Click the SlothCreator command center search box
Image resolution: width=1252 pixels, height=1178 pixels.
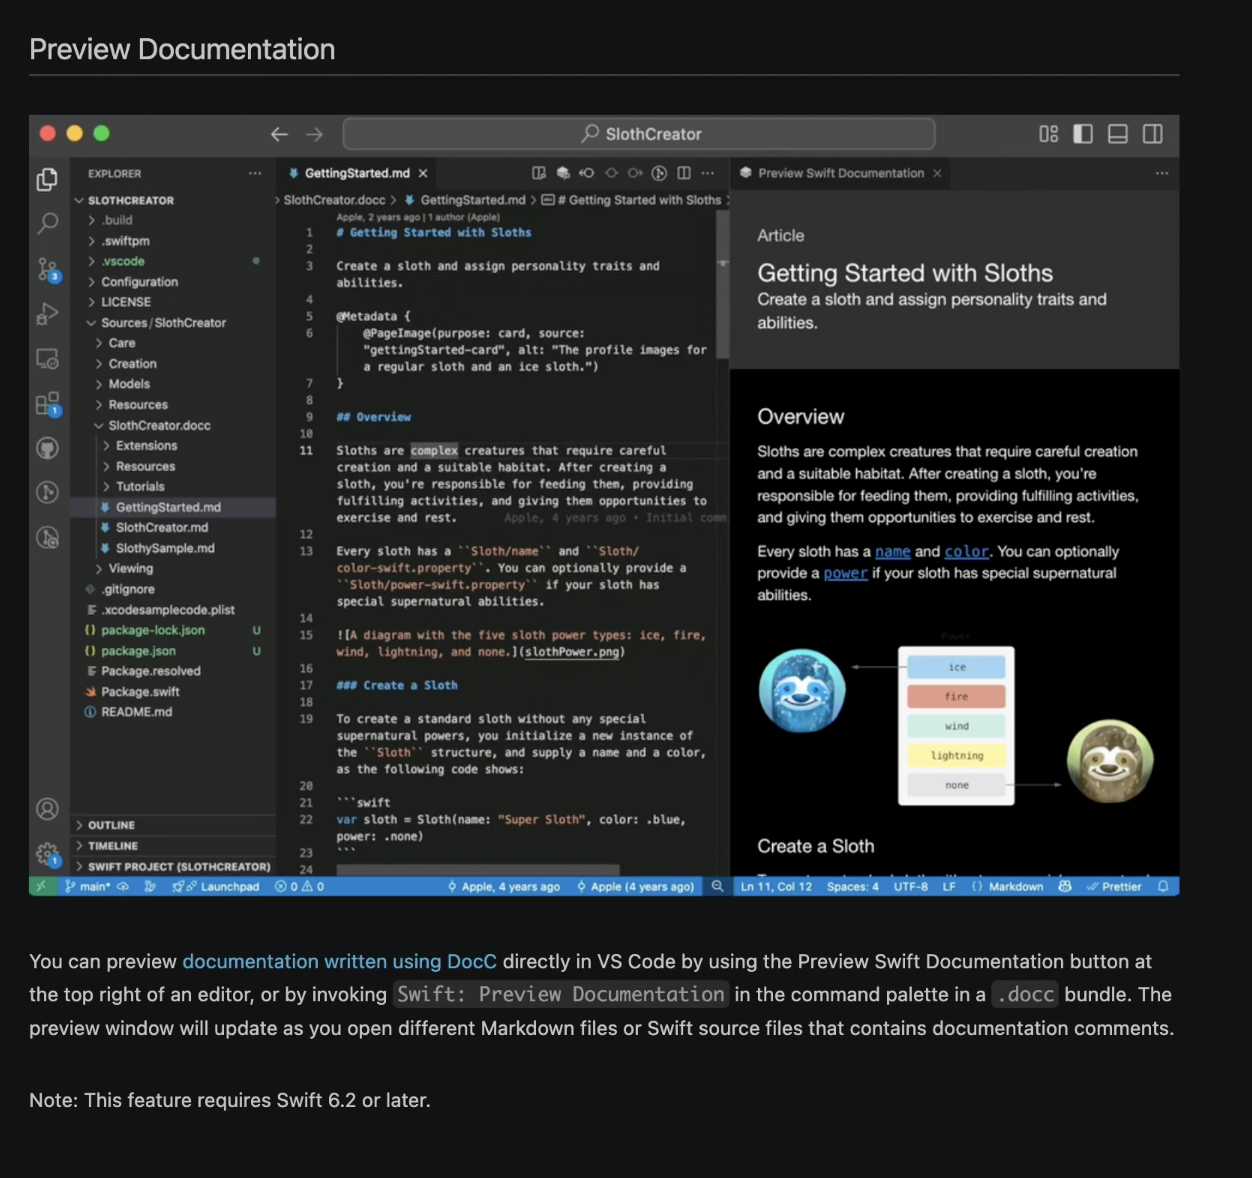pos(639,134)
